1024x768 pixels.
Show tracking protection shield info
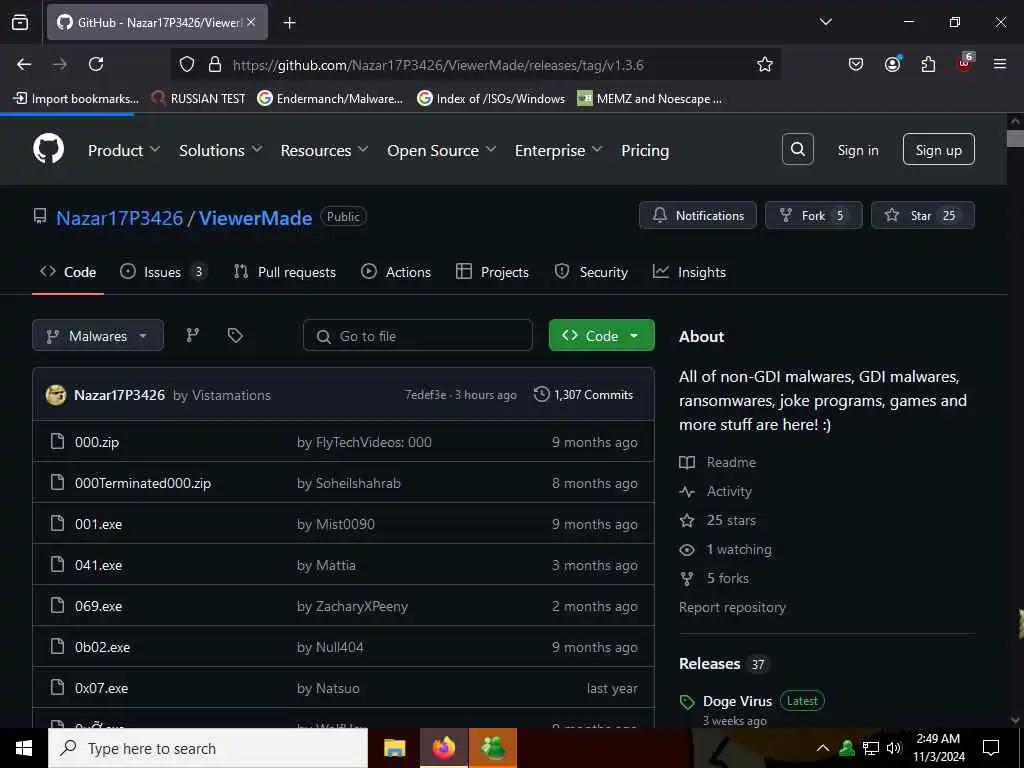187,64
